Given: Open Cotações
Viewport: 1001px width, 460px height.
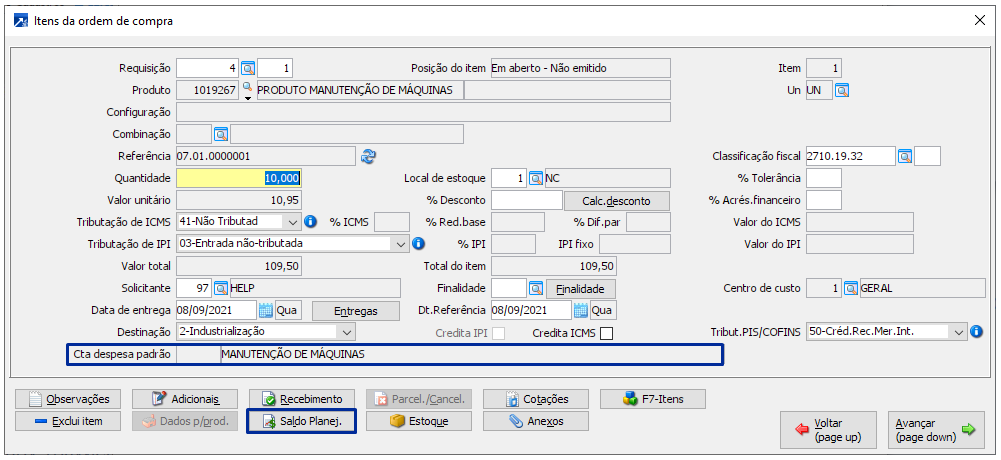Looking at the screenshot, I should tap(536, 399).
